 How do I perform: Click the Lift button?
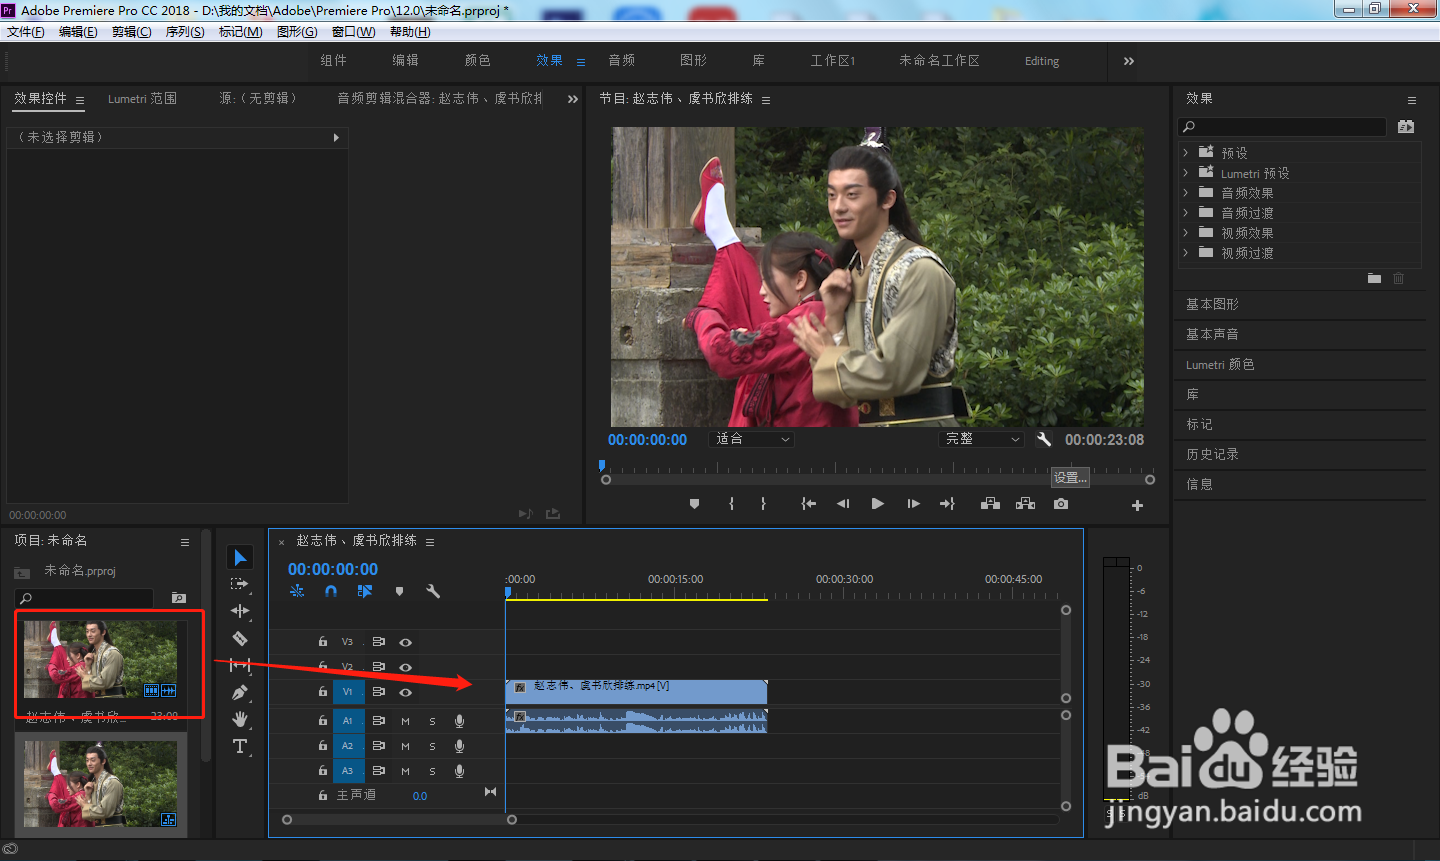click(x=990, y=504)
